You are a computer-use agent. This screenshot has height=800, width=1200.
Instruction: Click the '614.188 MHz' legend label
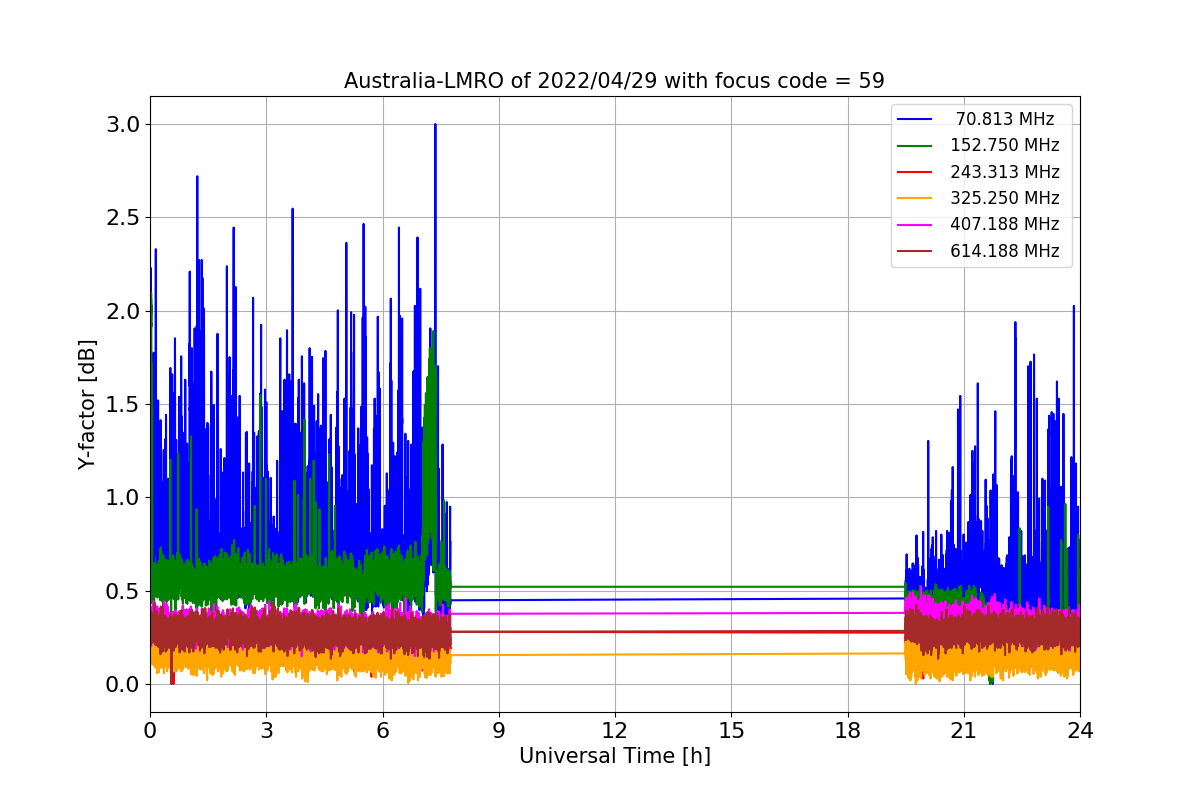coord(1005,251)
